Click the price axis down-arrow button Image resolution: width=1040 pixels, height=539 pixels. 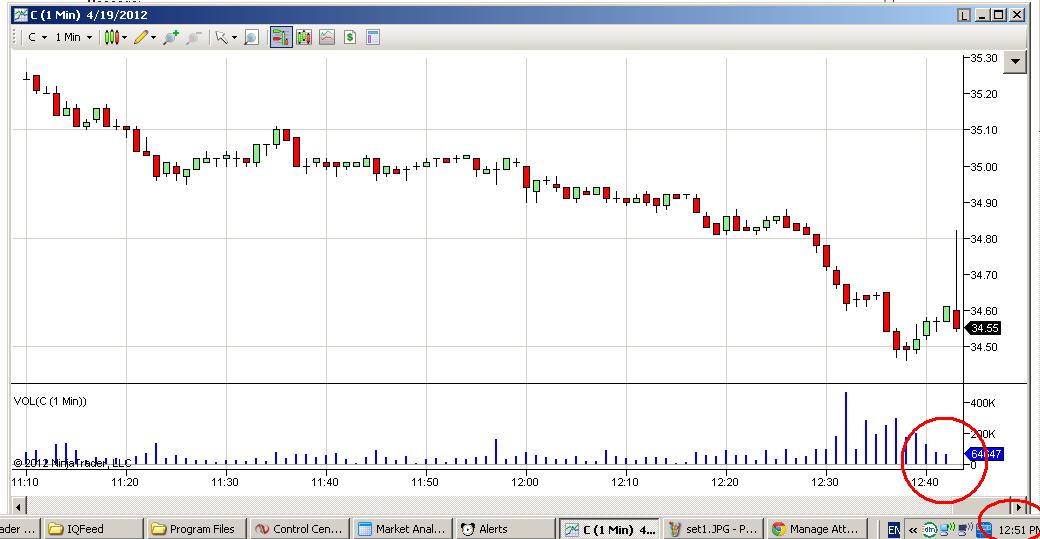coord(1015,62)
